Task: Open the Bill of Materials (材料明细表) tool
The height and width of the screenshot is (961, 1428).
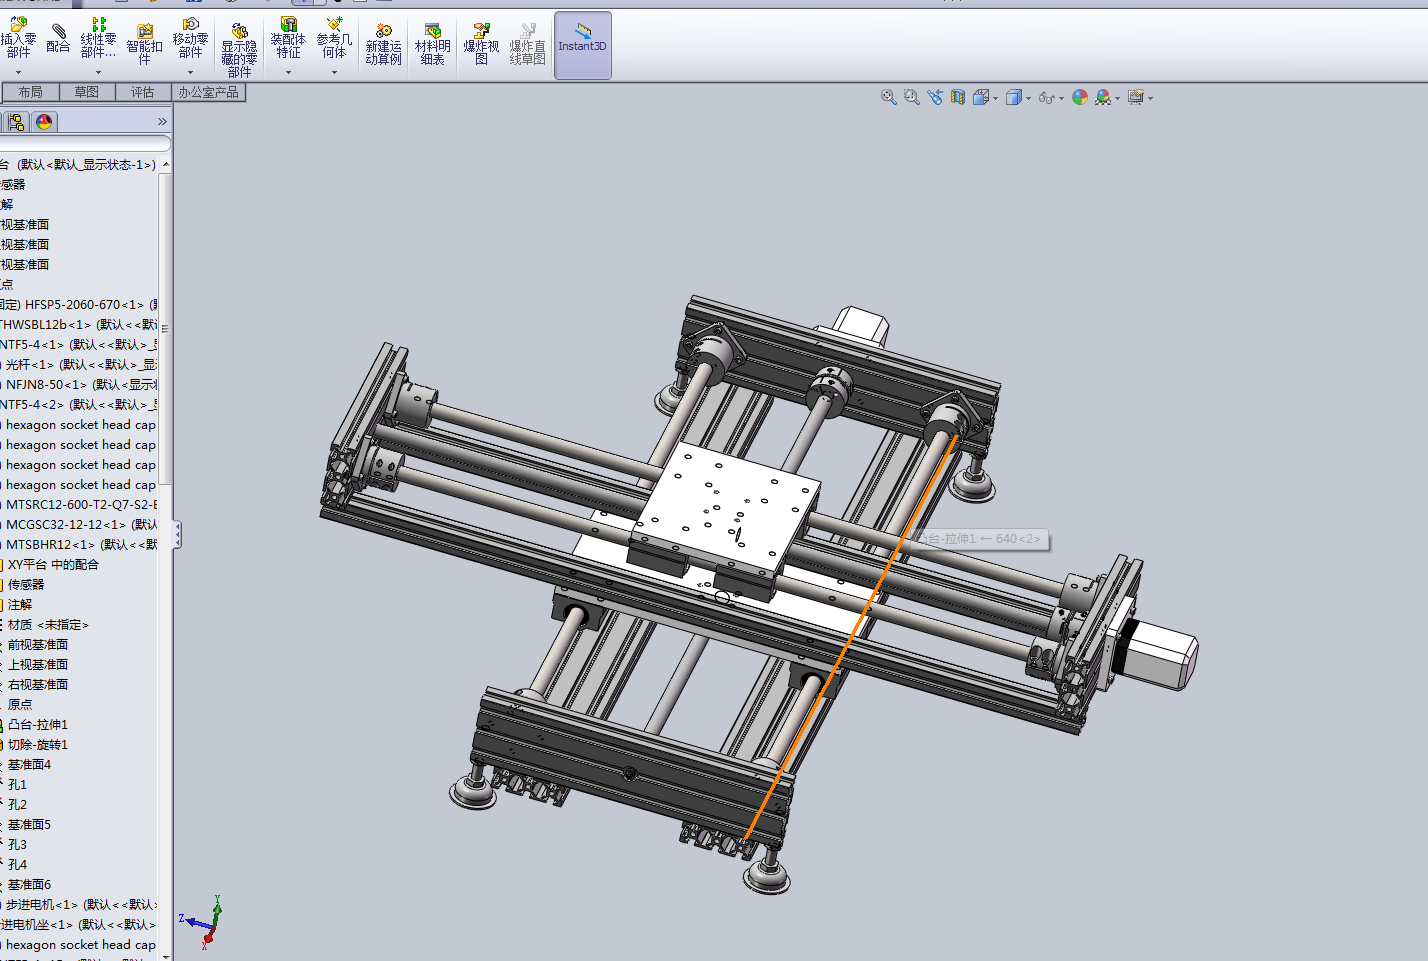Action: pos(432,44)
